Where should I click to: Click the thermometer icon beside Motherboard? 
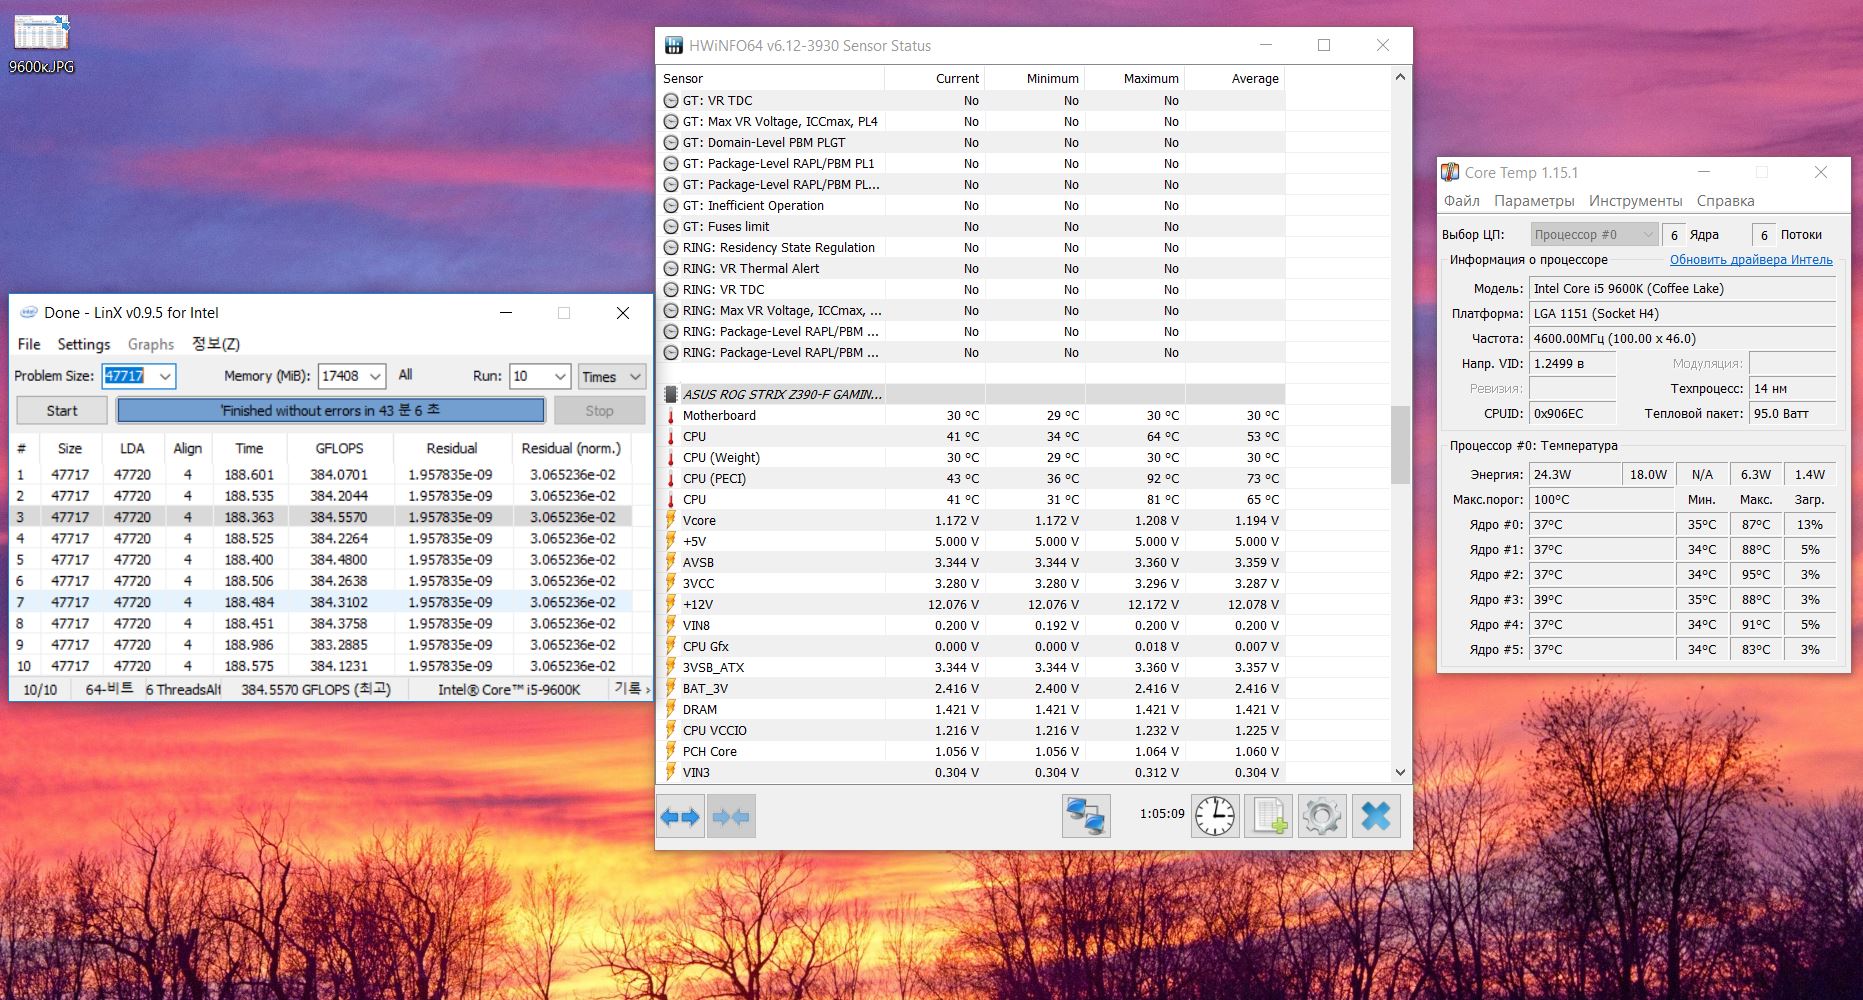[x=671, y=416]
